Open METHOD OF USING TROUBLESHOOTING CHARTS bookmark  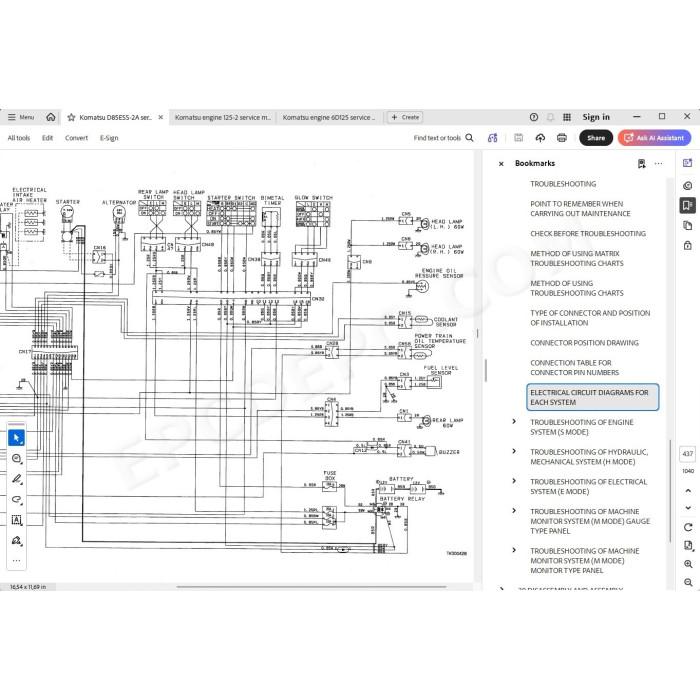pos(577,288)
